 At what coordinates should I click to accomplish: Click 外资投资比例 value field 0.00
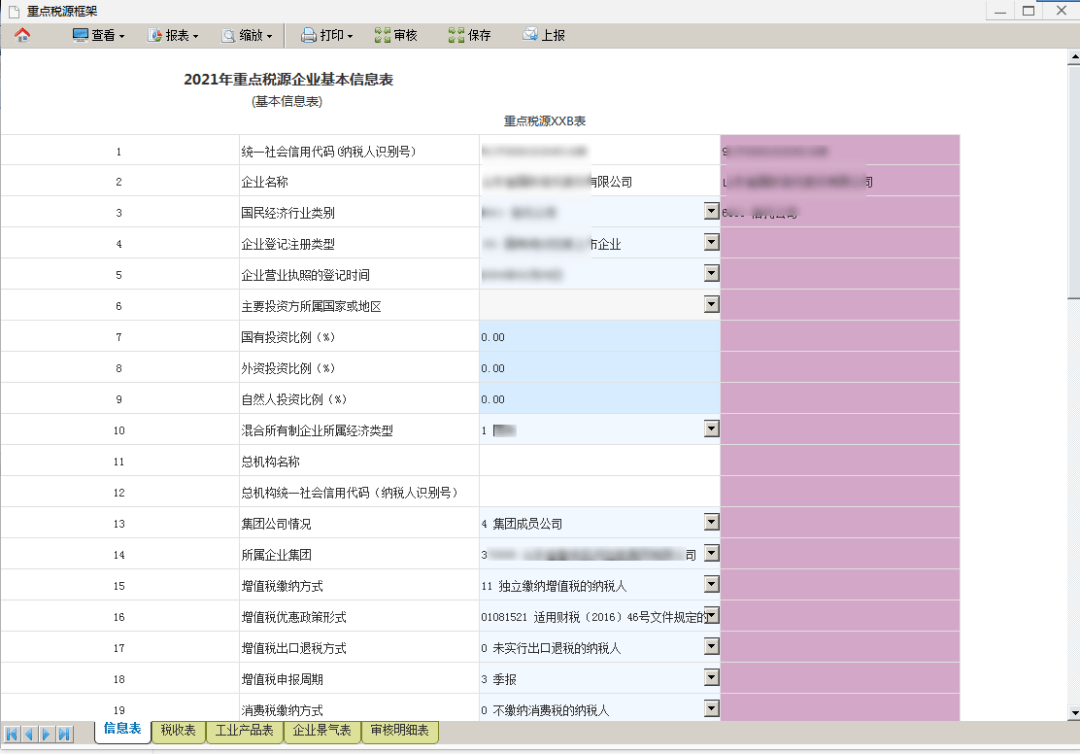tap(599, 368)
